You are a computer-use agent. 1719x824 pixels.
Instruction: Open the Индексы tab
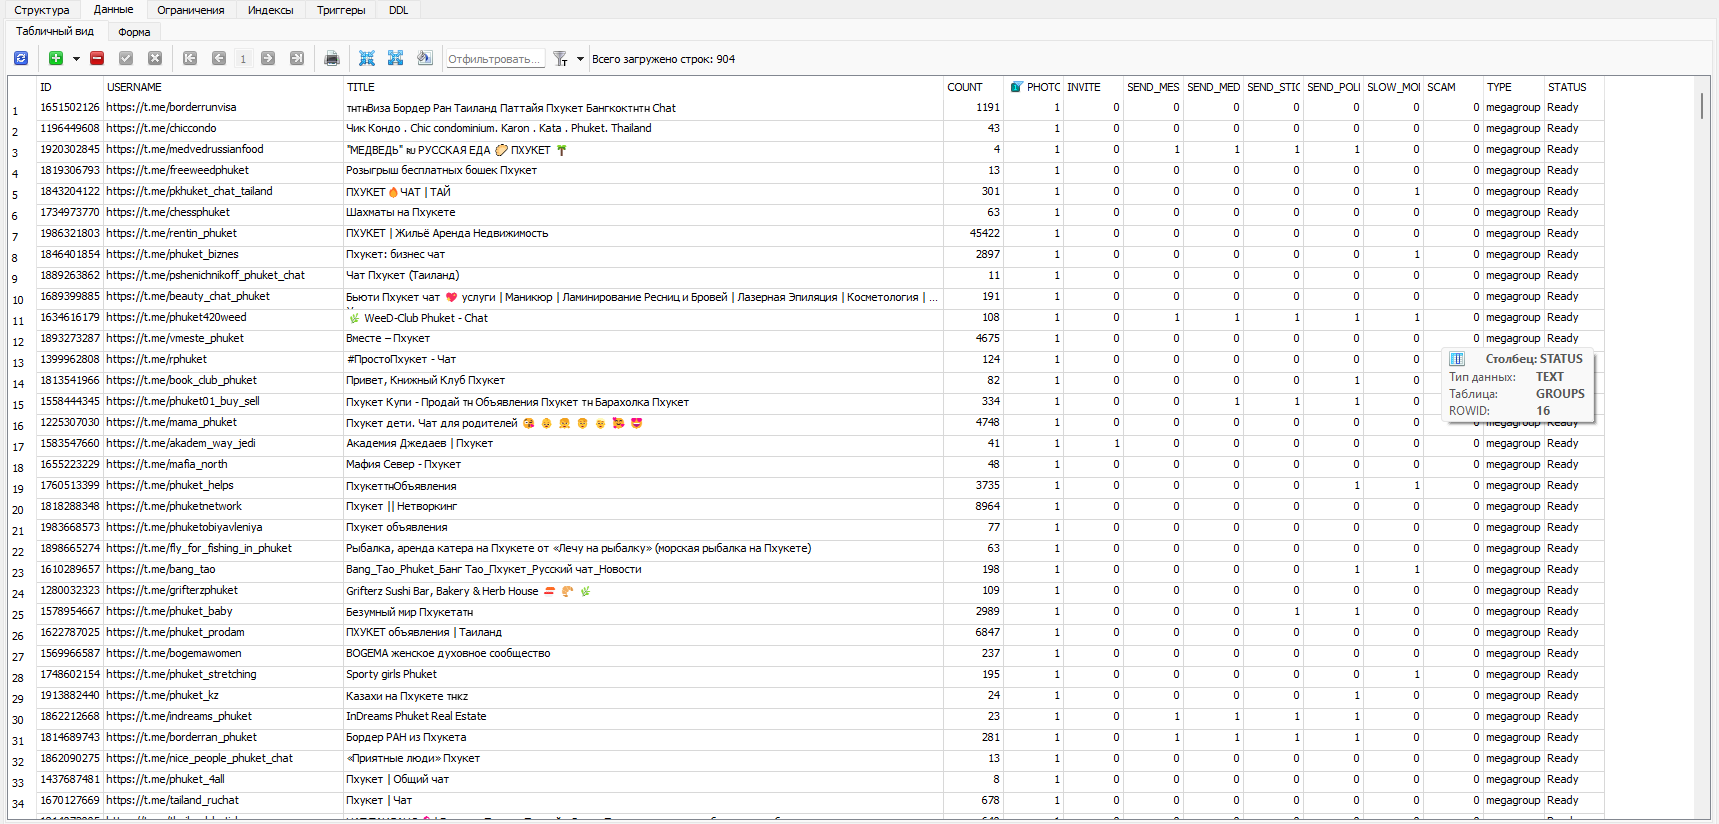click(270, 10)
